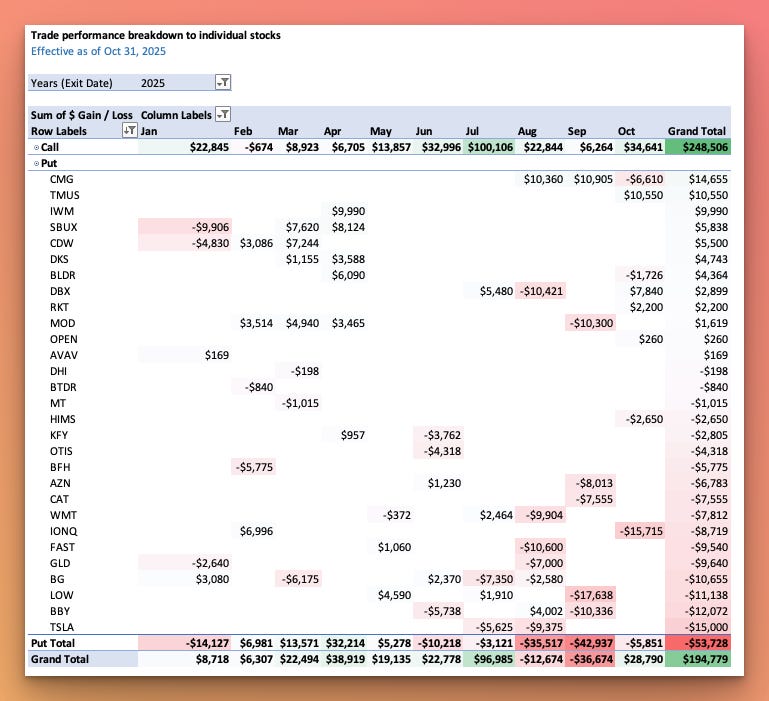The width and height of the screenshot is (769, 701).
Task: Click the Call grand total $248,506
Action: 705,147
